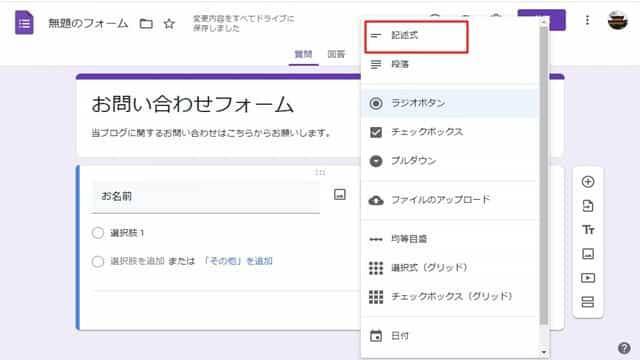
Task: Add a section from the side toolbar
Action: [588, 302]
